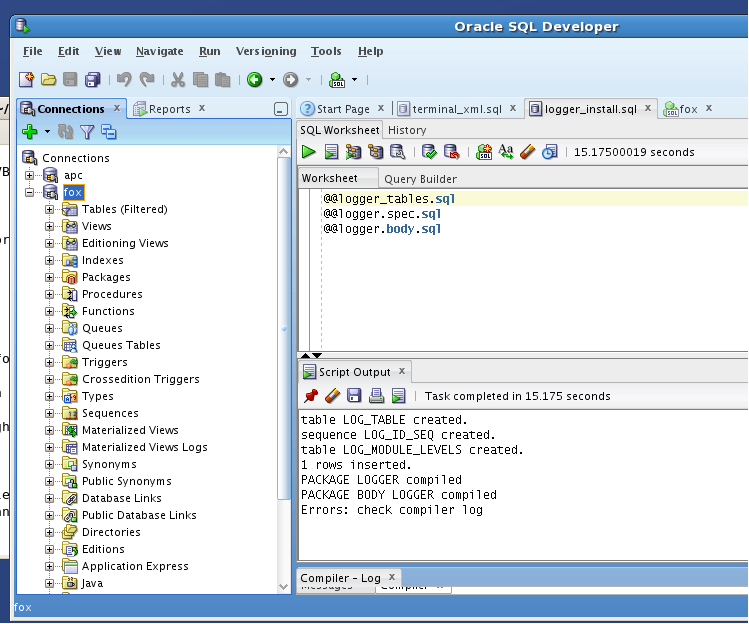This screenshot has height=624, width=749.
Task: Minimize the Connections panel
Action: tap(281, 109)
